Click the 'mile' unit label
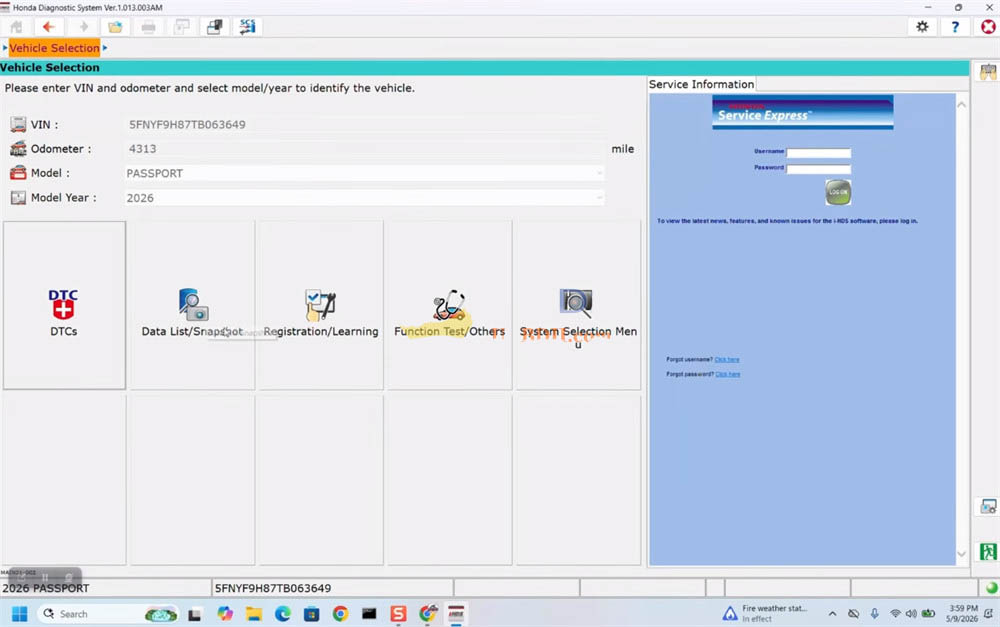 [622, 149]
